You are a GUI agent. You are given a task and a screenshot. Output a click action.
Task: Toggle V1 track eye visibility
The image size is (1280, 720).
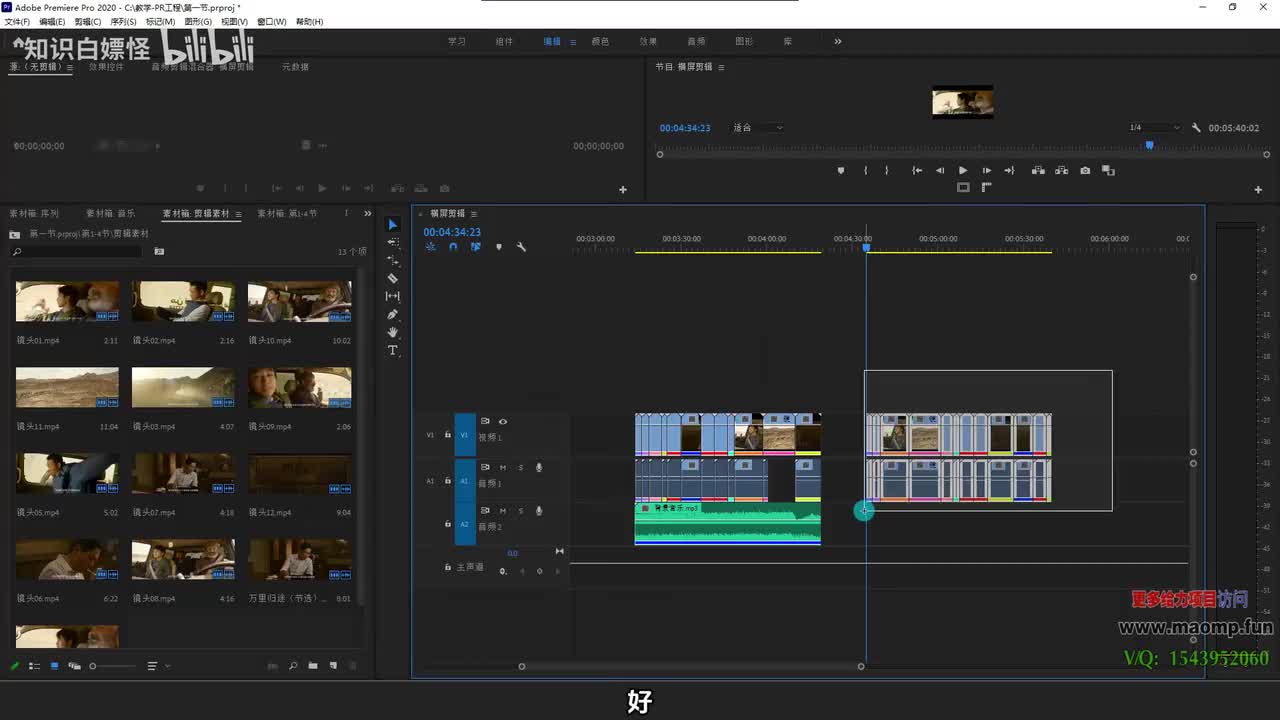(x=503, y=422)
